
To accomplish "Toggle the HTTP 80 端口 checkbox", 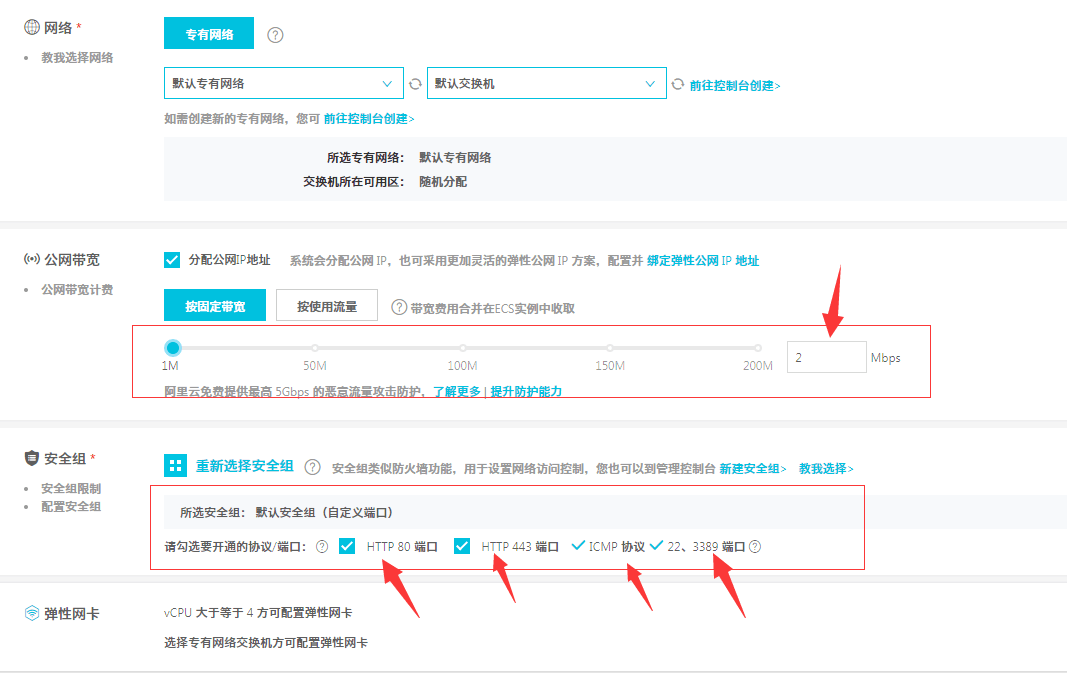I will pyautogui.click(x=347, y=546).
